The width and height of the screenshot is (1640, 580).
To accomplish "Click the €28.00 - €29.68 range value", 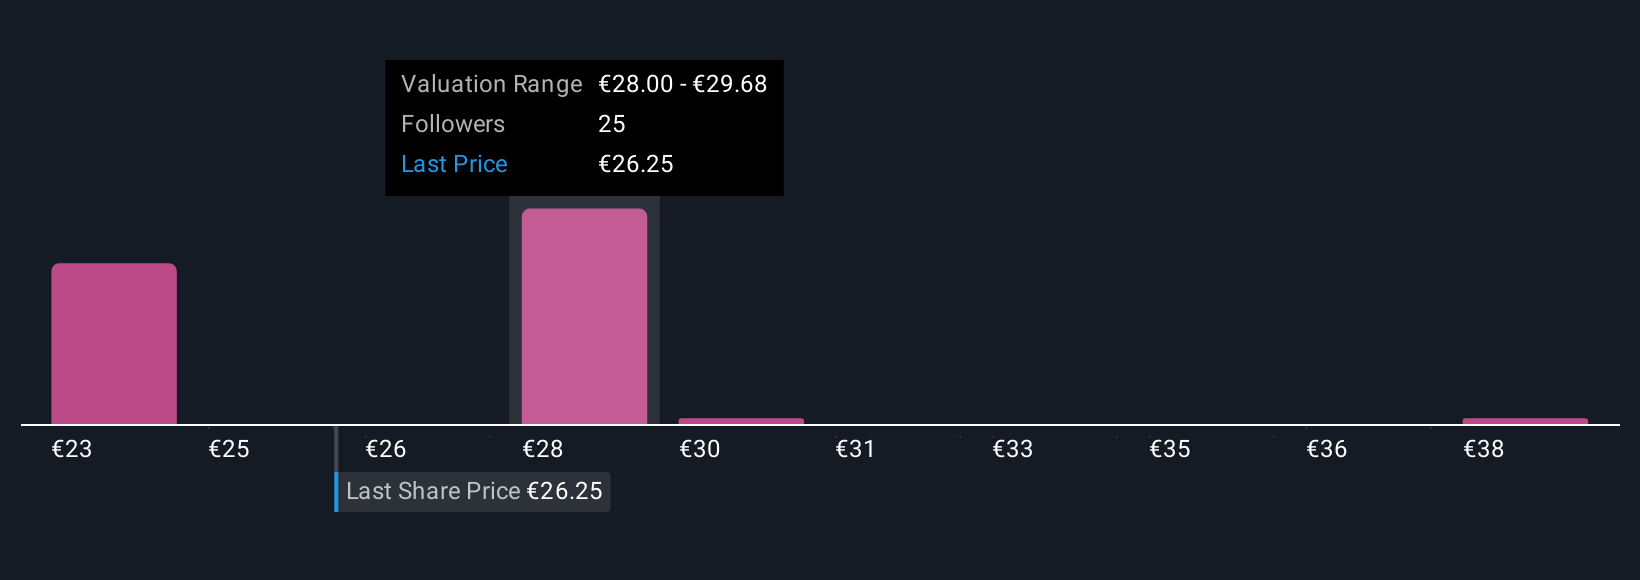I will tap(683, 84).
